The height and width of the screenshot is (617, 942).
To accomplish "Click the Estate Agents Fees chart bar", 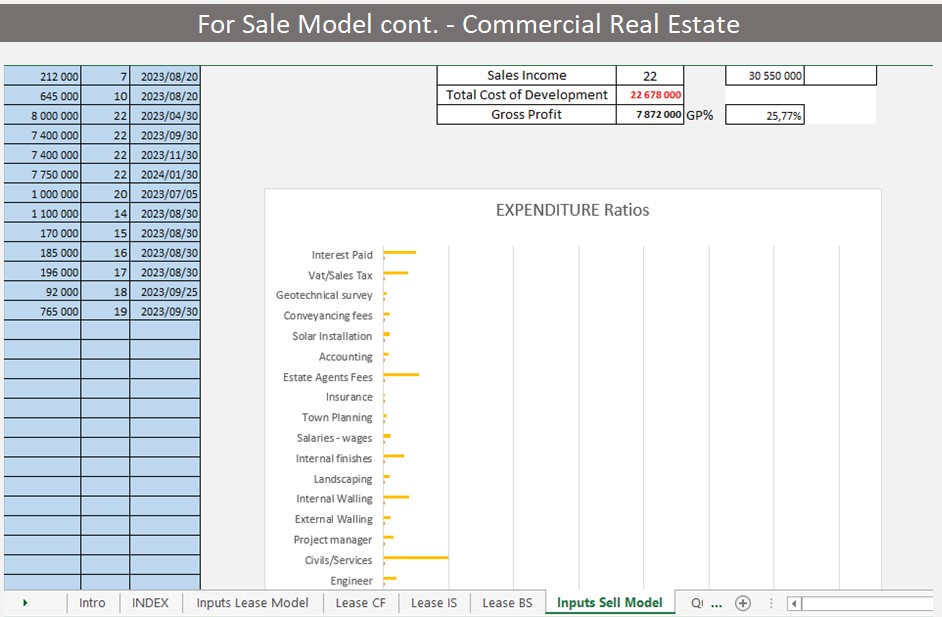I will pos(401,374).
